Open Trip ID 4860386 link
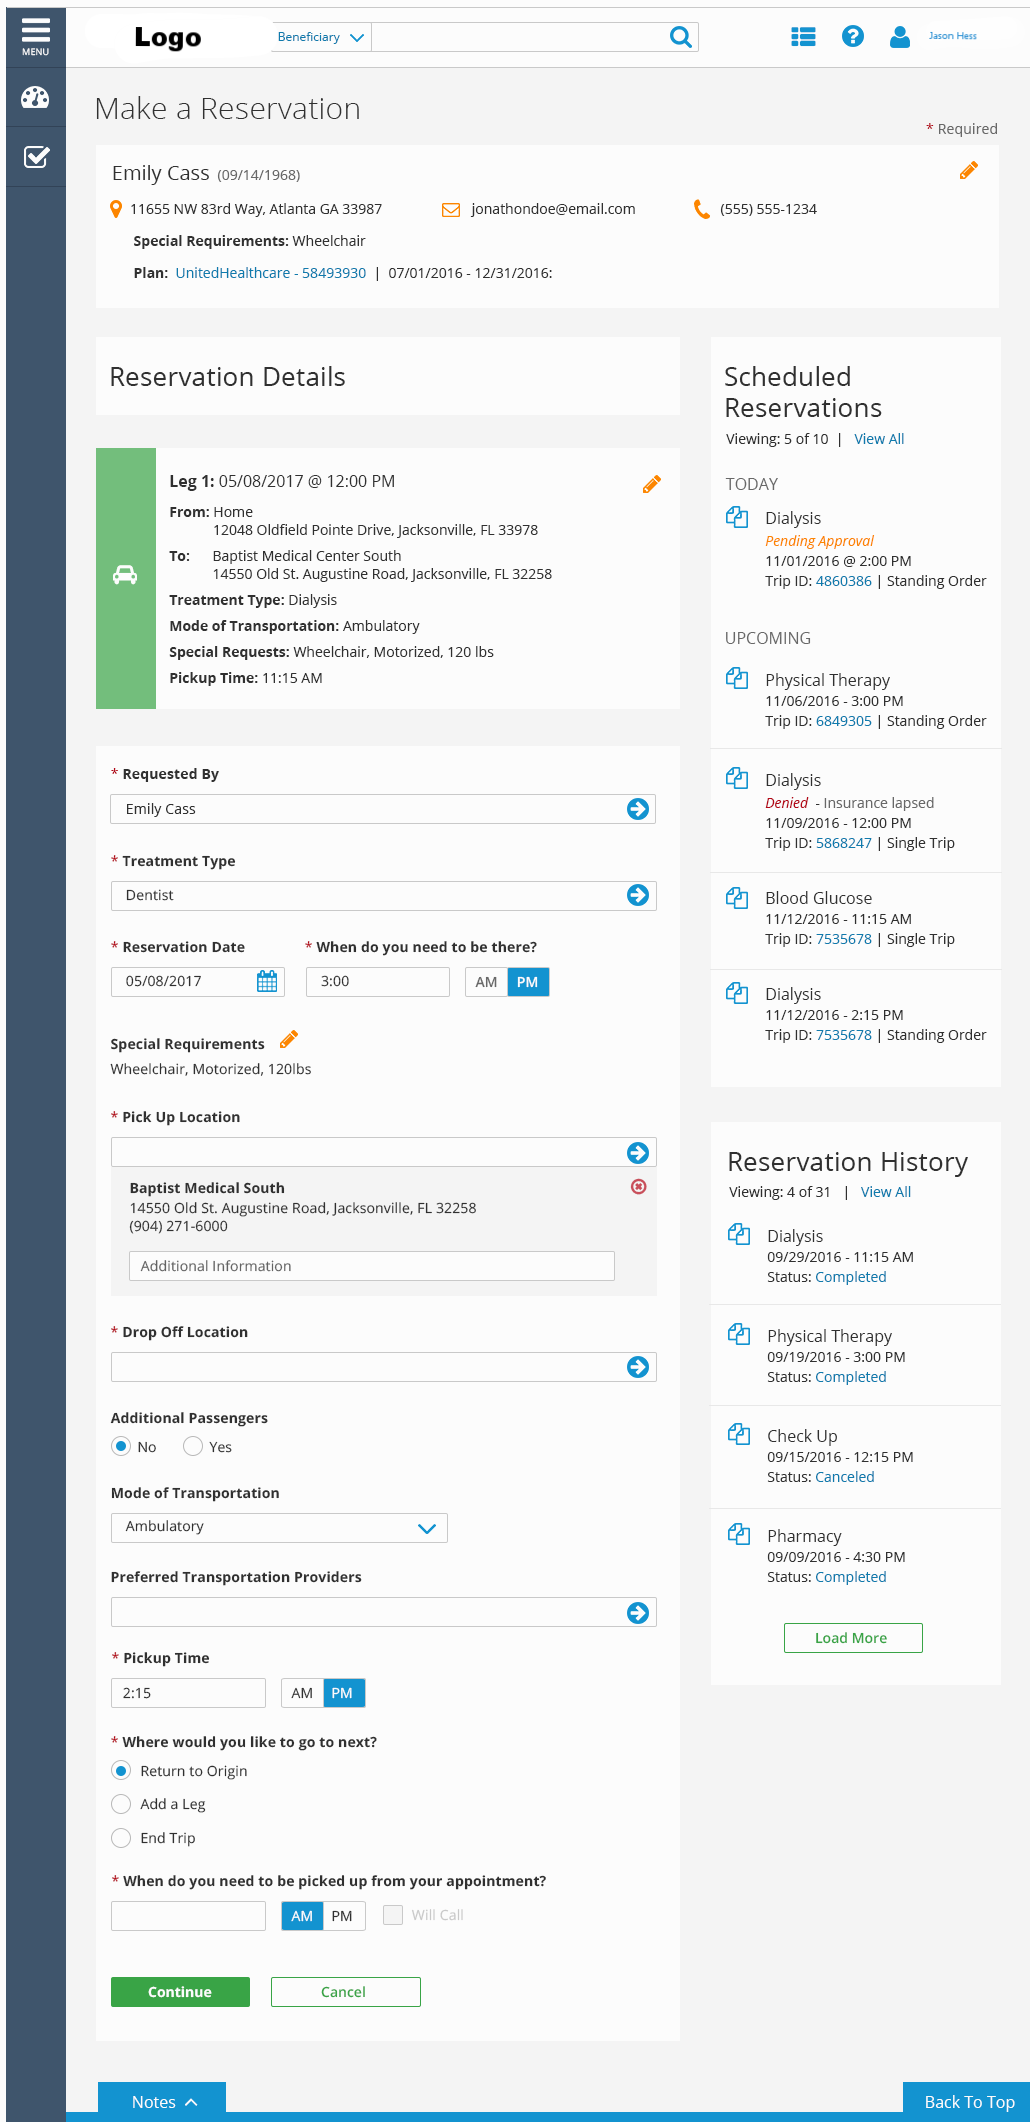The width and height of the screenshot is (1030, 2122). [x=844, y=581]
